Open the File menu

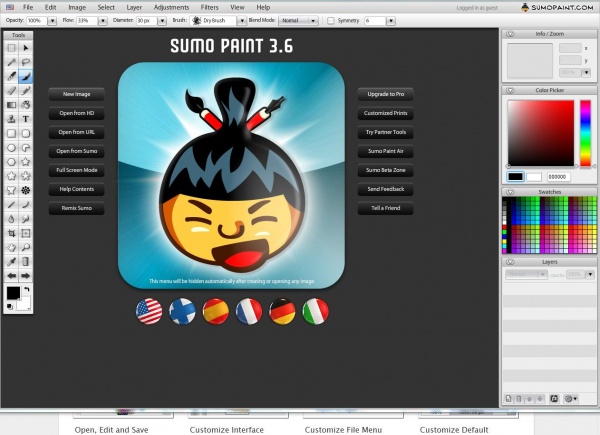(x=28, y=7)
